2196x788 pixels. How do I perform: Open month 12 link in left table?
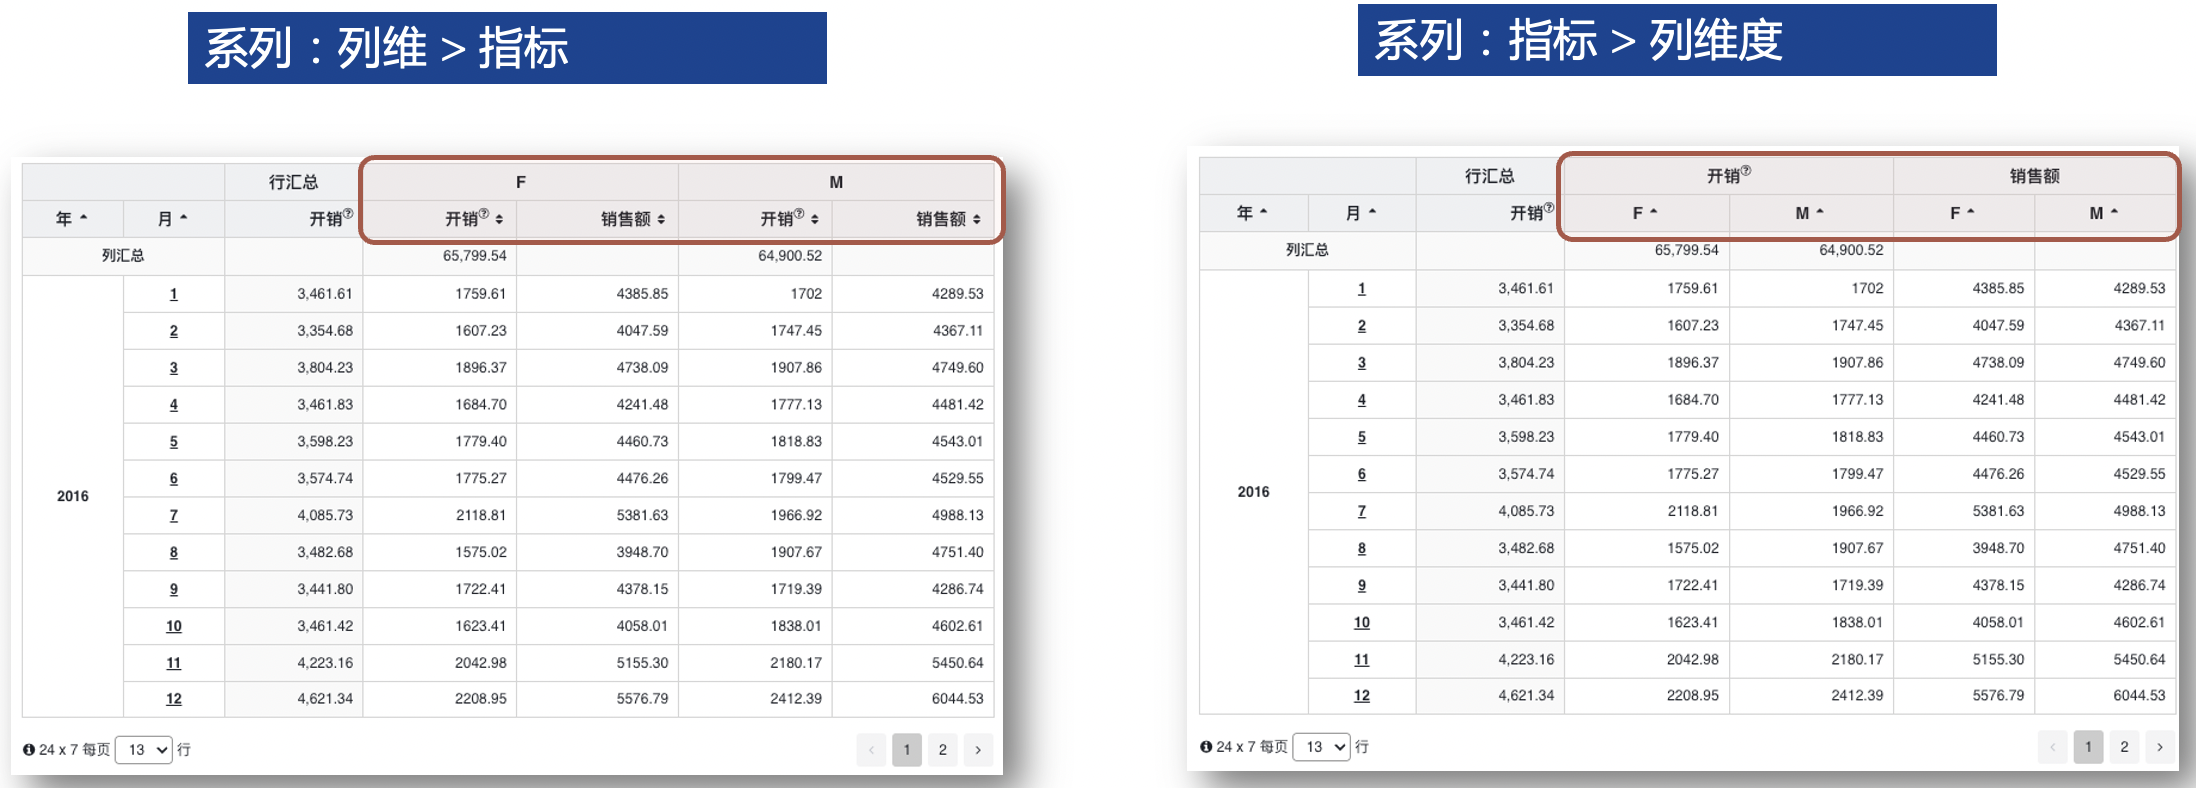pyautogui.click(x=174, y=699)
